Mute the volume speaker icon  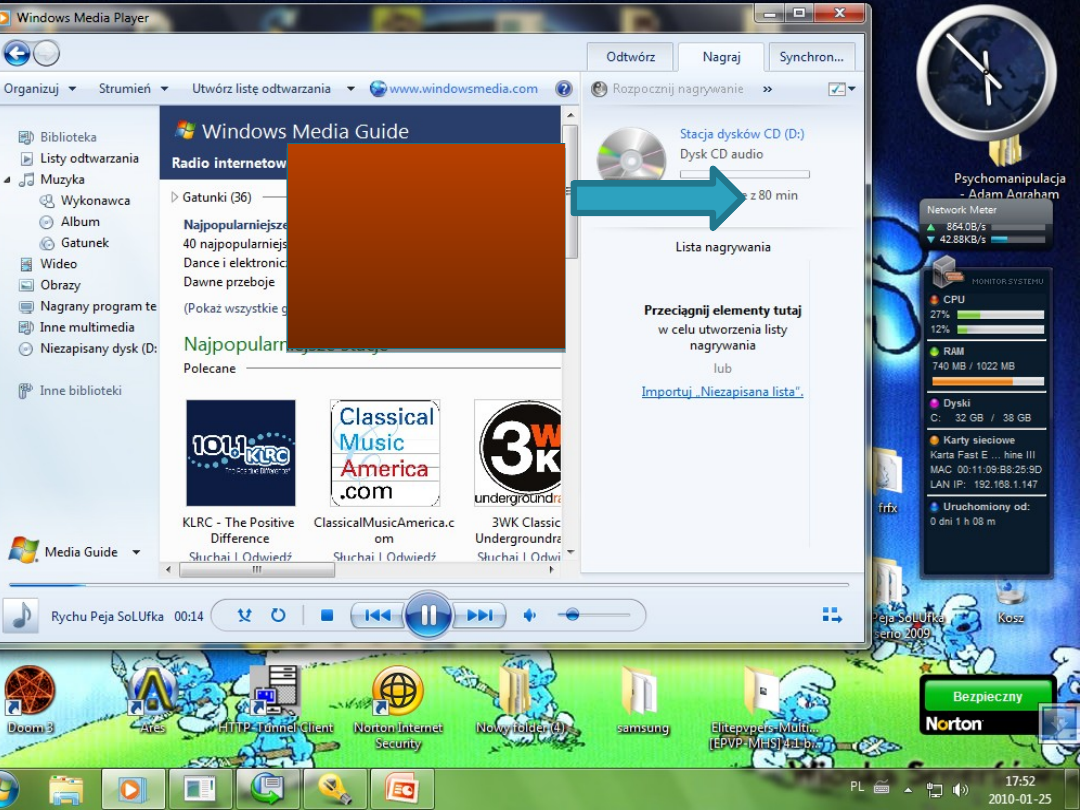click(x=529, y=615)
